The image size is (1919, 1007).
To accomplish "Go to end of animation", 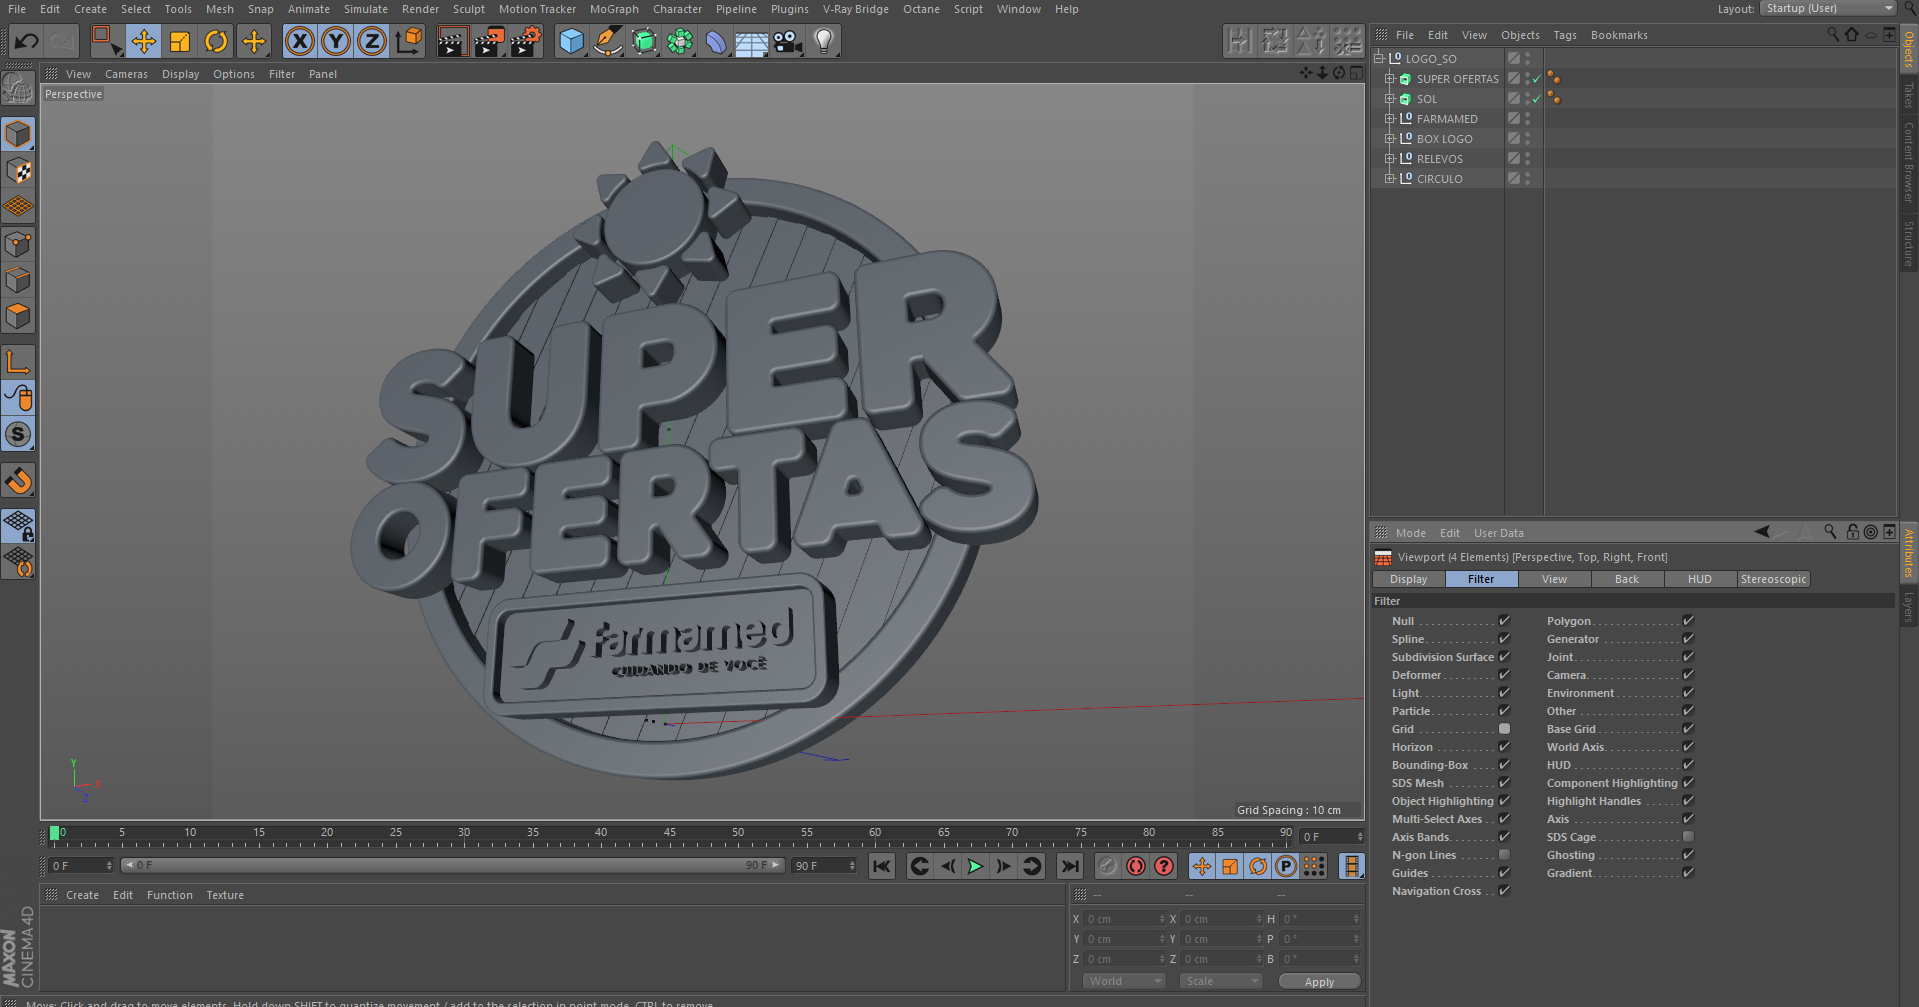I will coord(1070,866).
